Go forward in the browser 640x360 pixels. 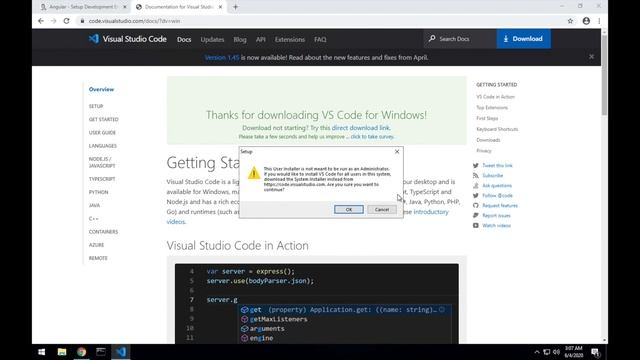(53, 21)
